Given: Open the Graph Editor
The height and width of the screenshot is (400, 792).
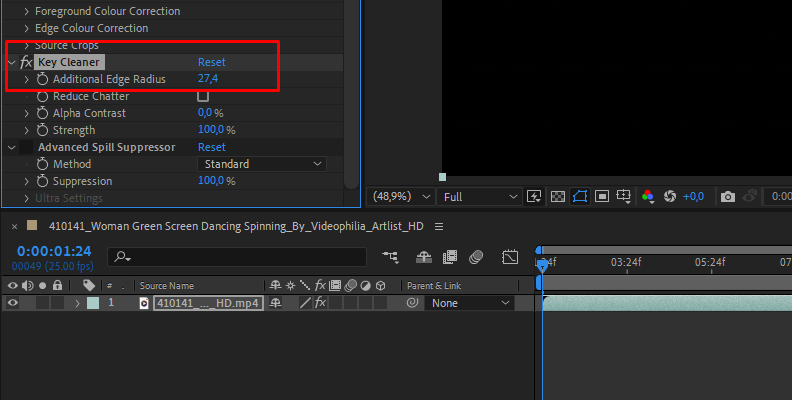Looking at the screenshot, I should click(x=510, y=257).
